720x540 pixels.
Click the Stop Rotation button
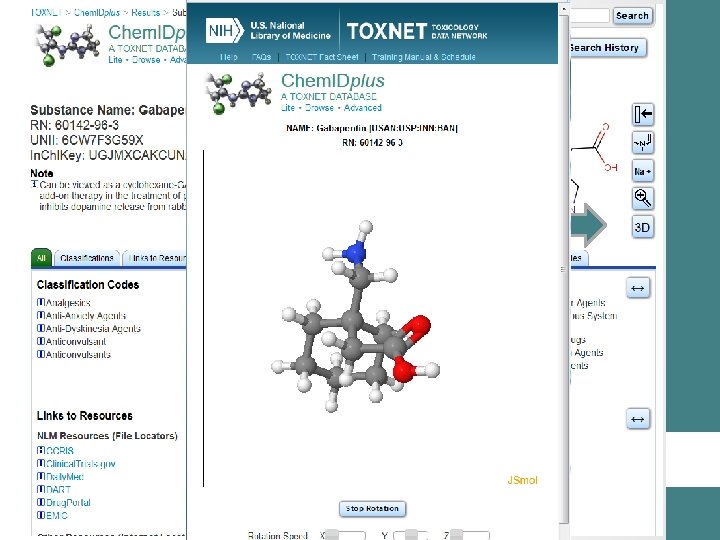[x=372, y=508]
